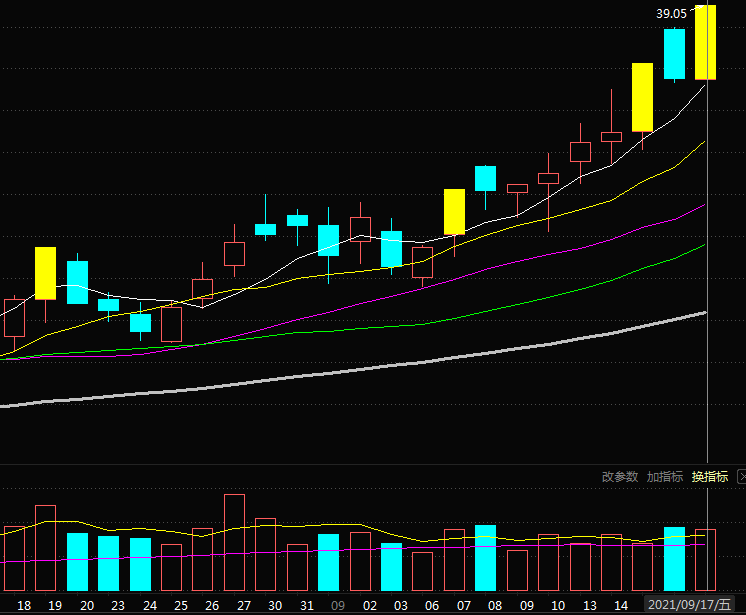Select the cyan candlestick just before the last candle
746x615 pixels.
pyautogui.click(x=675, y=54)
